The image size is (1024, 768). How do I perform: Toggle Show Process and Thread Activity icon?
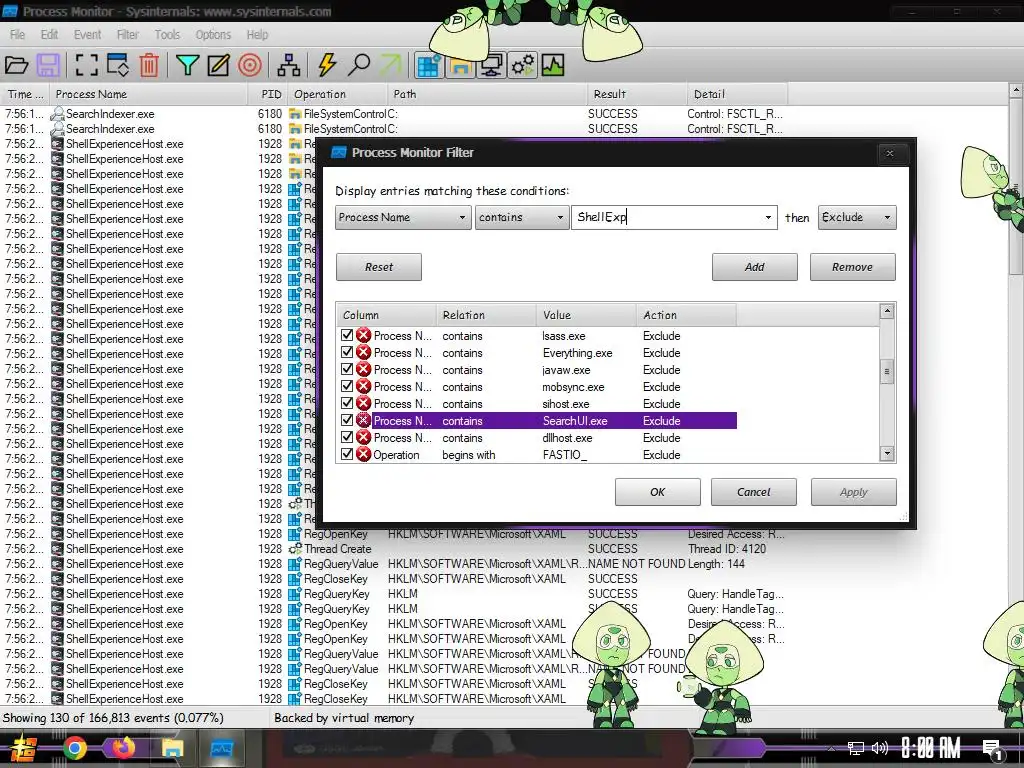[522, 65]
